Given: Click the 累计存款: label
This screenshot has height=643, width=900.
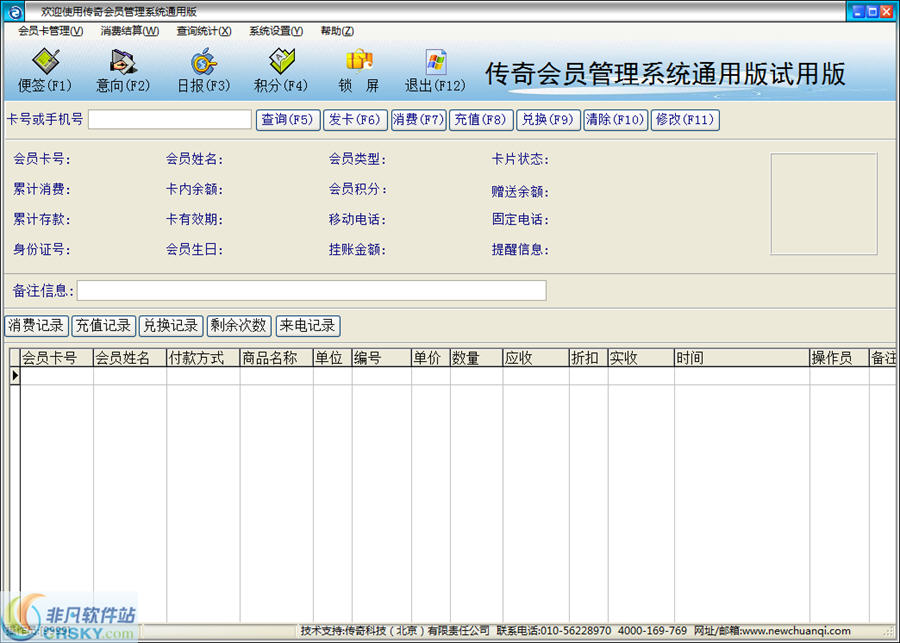Looking at the screenshot, I should tap(42, 219).
